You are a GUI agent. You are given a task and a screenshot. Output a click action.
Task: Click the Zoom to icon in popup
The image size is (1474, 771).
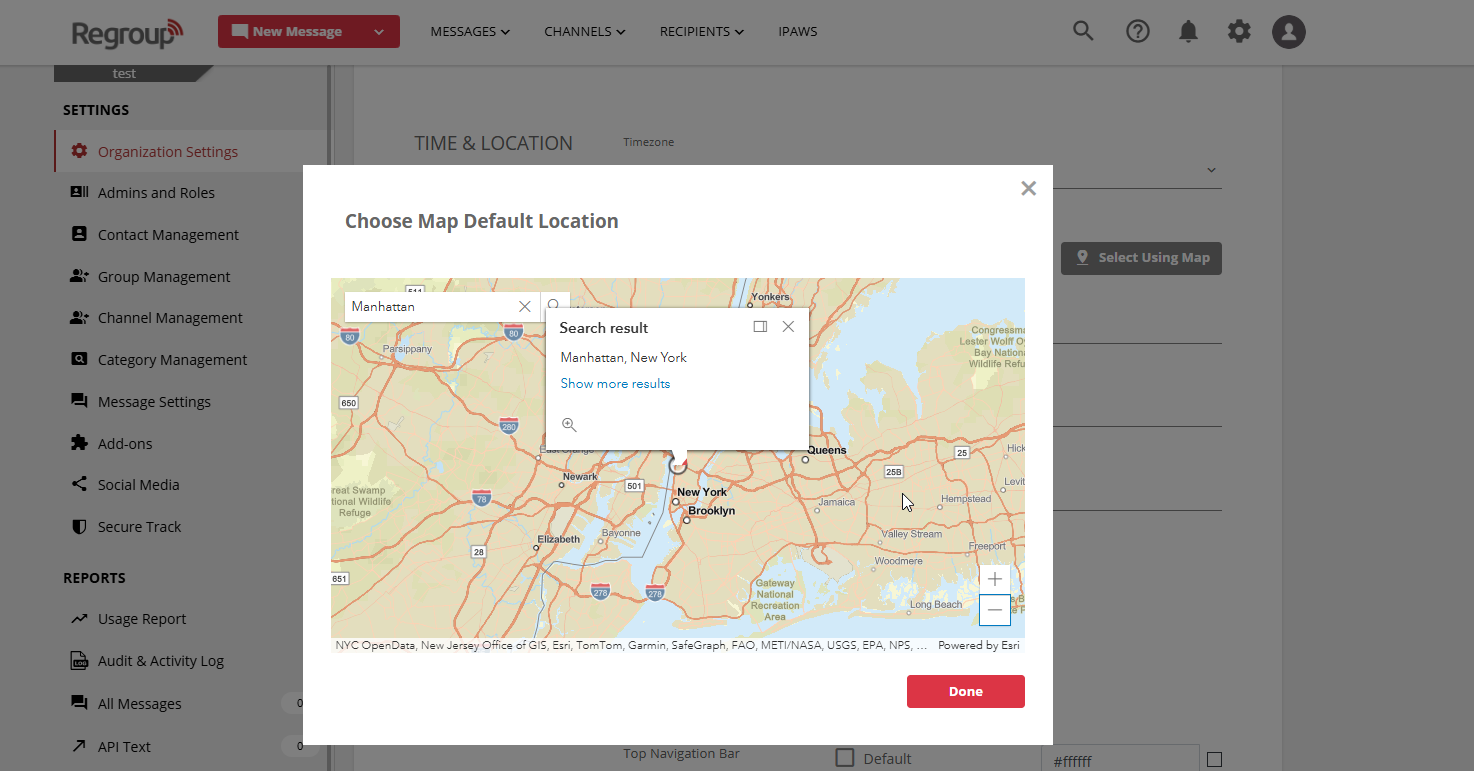[569, 425]
